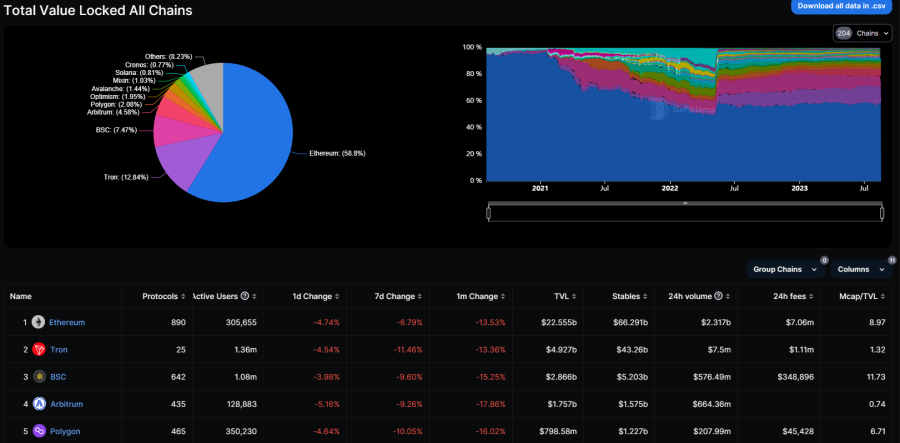Open the Ethereum chain link
900x443 pixels.
click(x=67, y=322)
